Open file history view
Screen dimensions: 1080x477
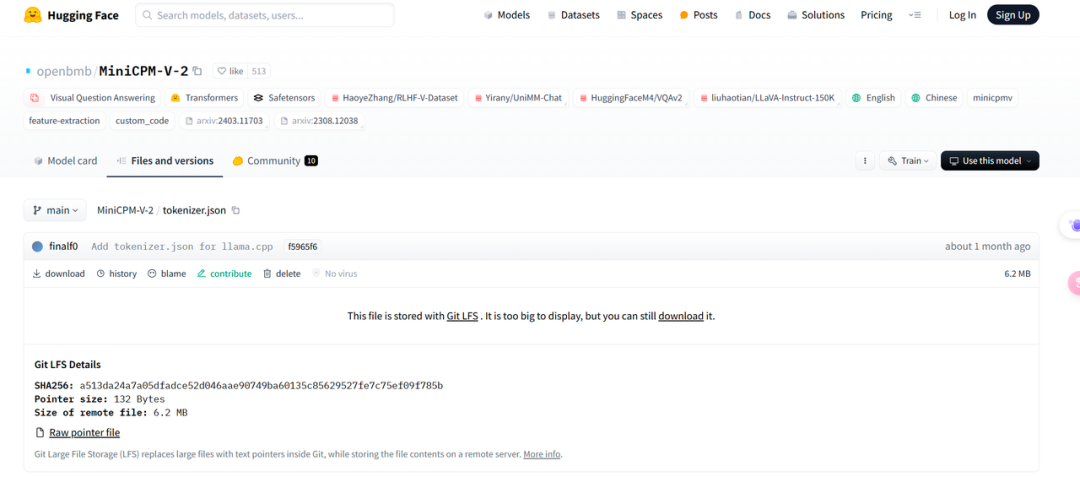(116, 274)
